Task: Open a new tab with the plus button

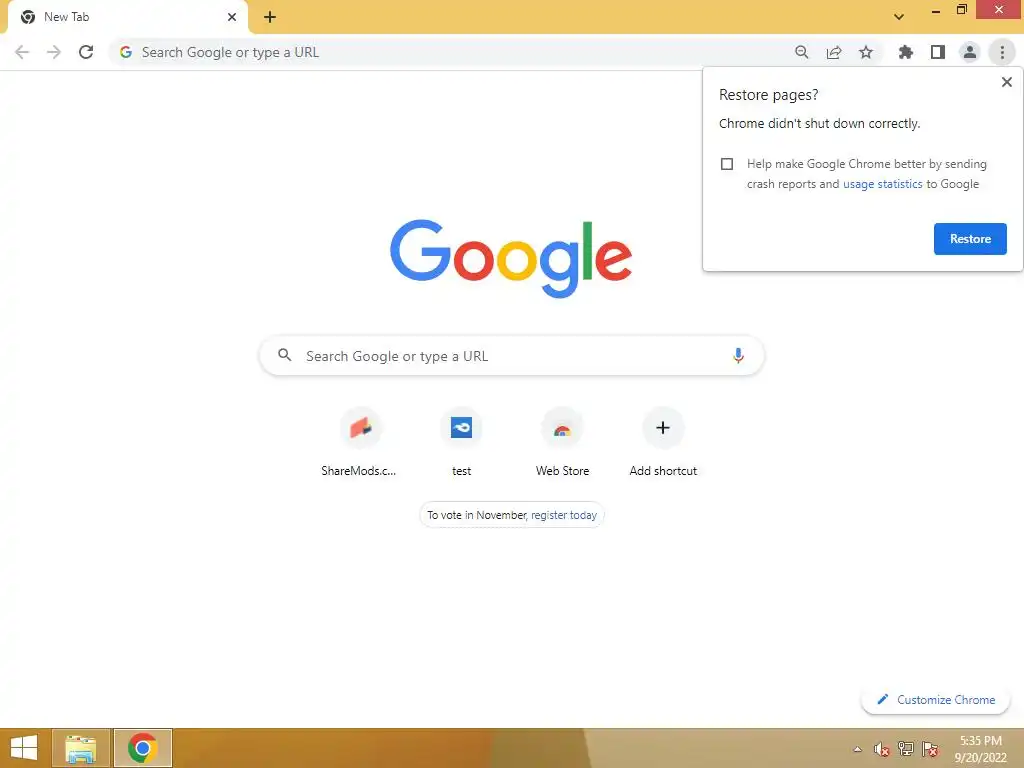Action: pyautogui.click(x=270, y=17)
